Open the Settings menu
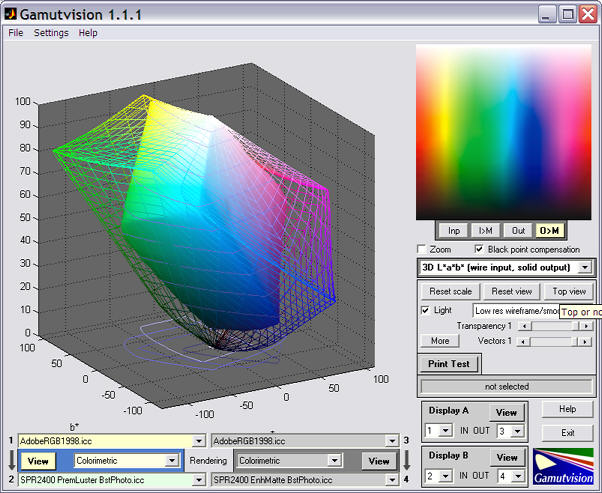 [x=51, y=33]
